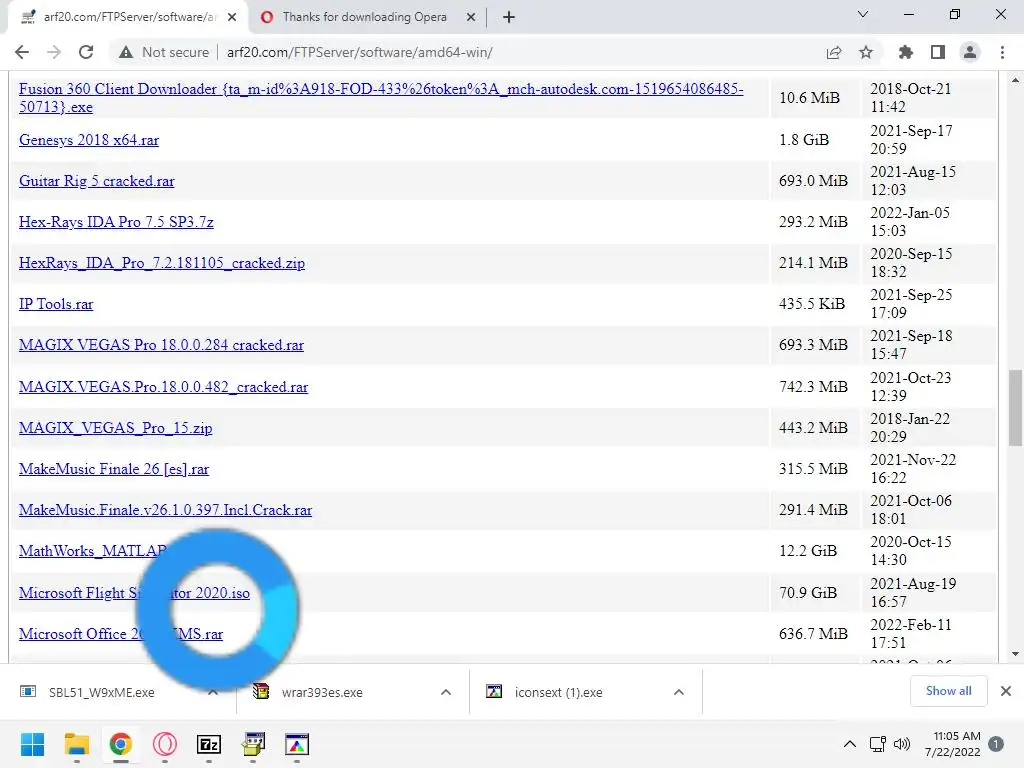Viewport: 1024px width, 768px height.
Task: Close the arf20.com tab
Action: tap(232, 17)
